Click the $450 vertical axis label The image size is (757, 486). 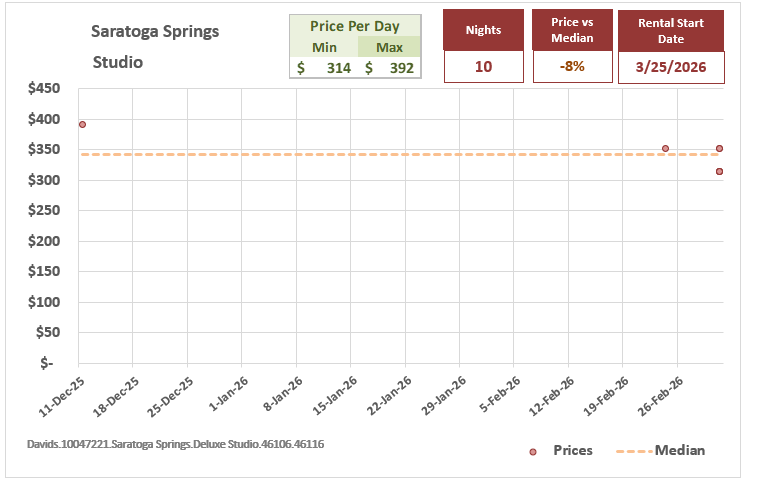(x=44, y=89)
